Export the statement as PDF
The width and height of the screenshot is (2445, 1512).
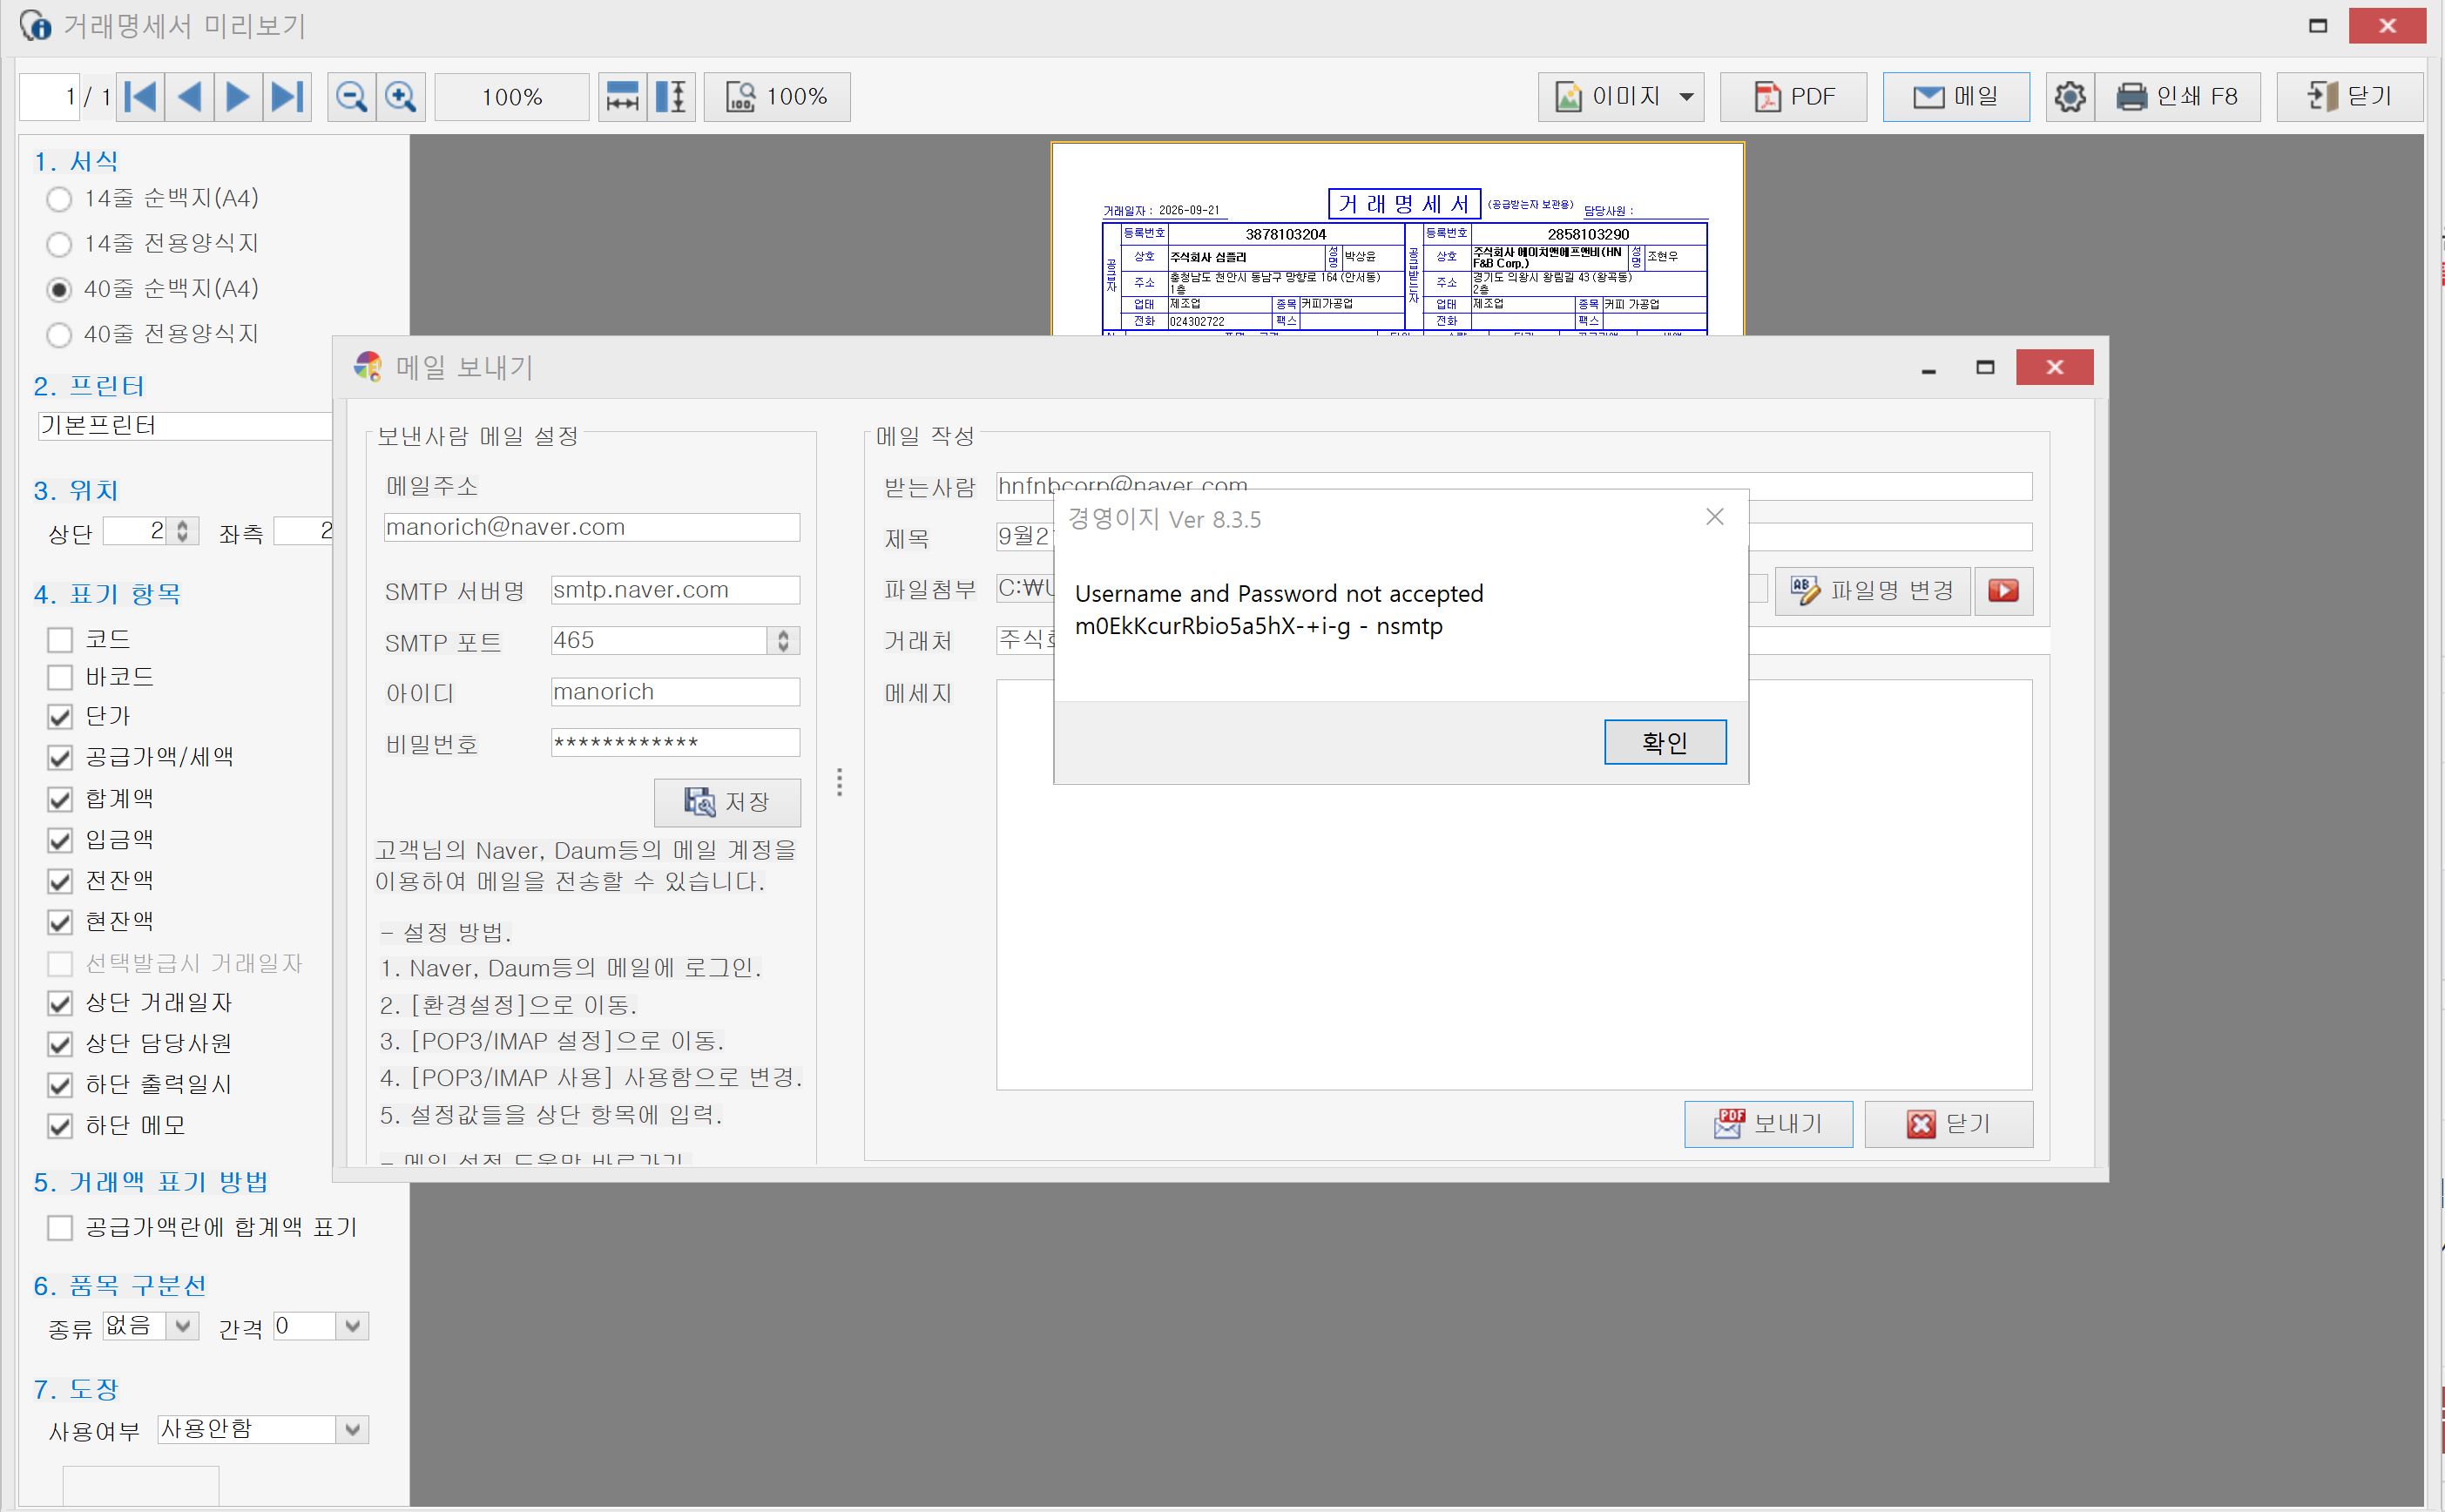click(x=1793, y=97)
